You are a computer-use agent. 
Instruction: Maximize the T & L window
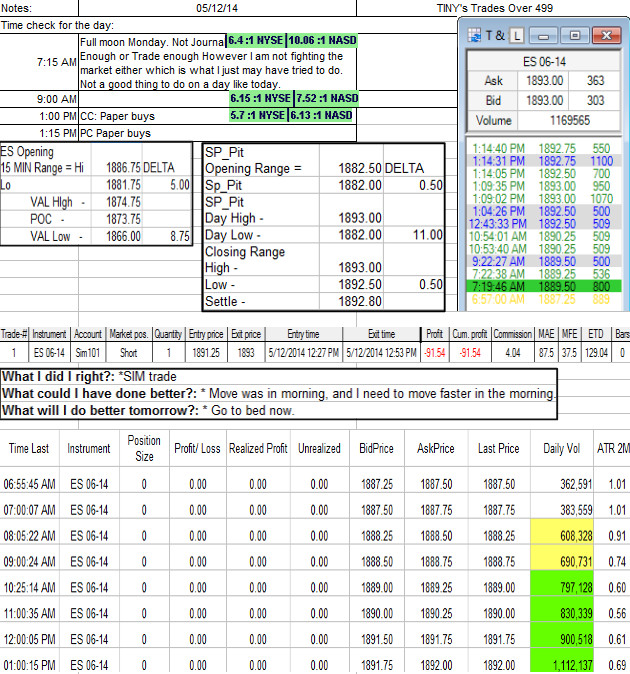tap(575, 36)
